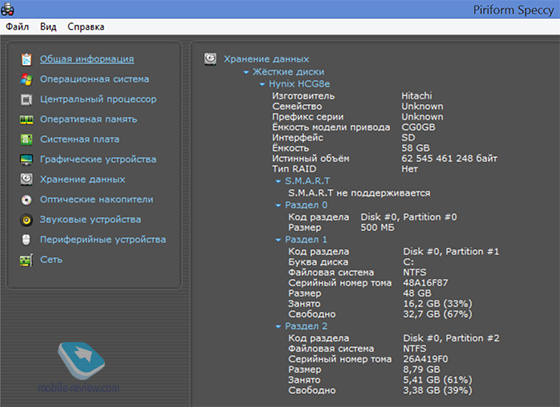Open the Операционная система section
The width and height of the screenshot is (560, 407).
[x=94, y=79]
